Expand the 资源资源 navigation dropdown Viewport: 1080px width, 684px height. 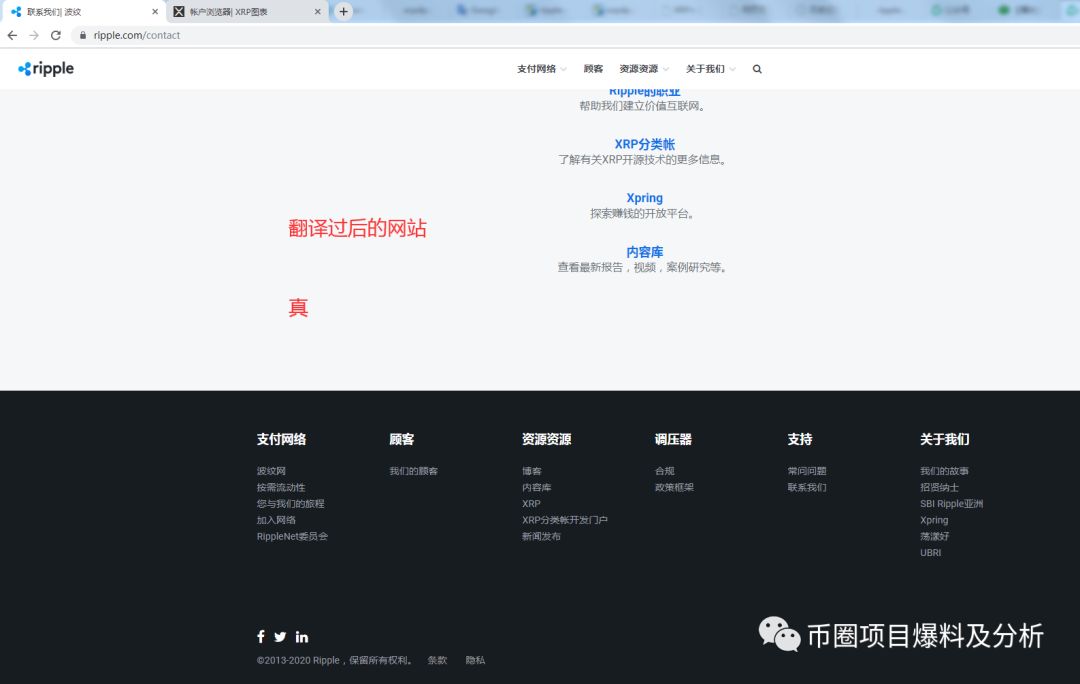[644, 69]
